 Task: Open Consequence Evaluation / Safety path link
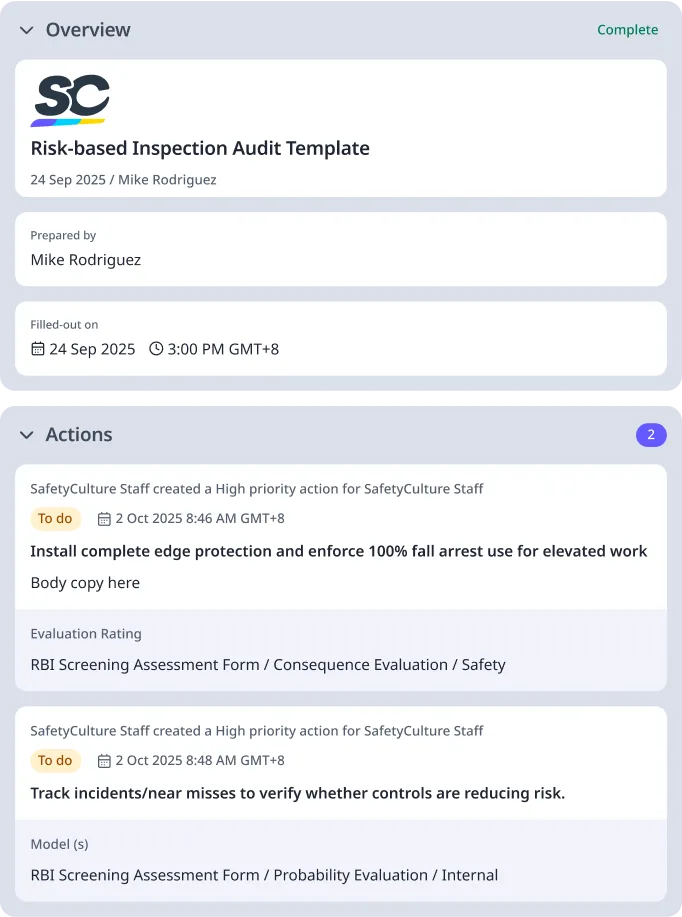coord(268,665)
